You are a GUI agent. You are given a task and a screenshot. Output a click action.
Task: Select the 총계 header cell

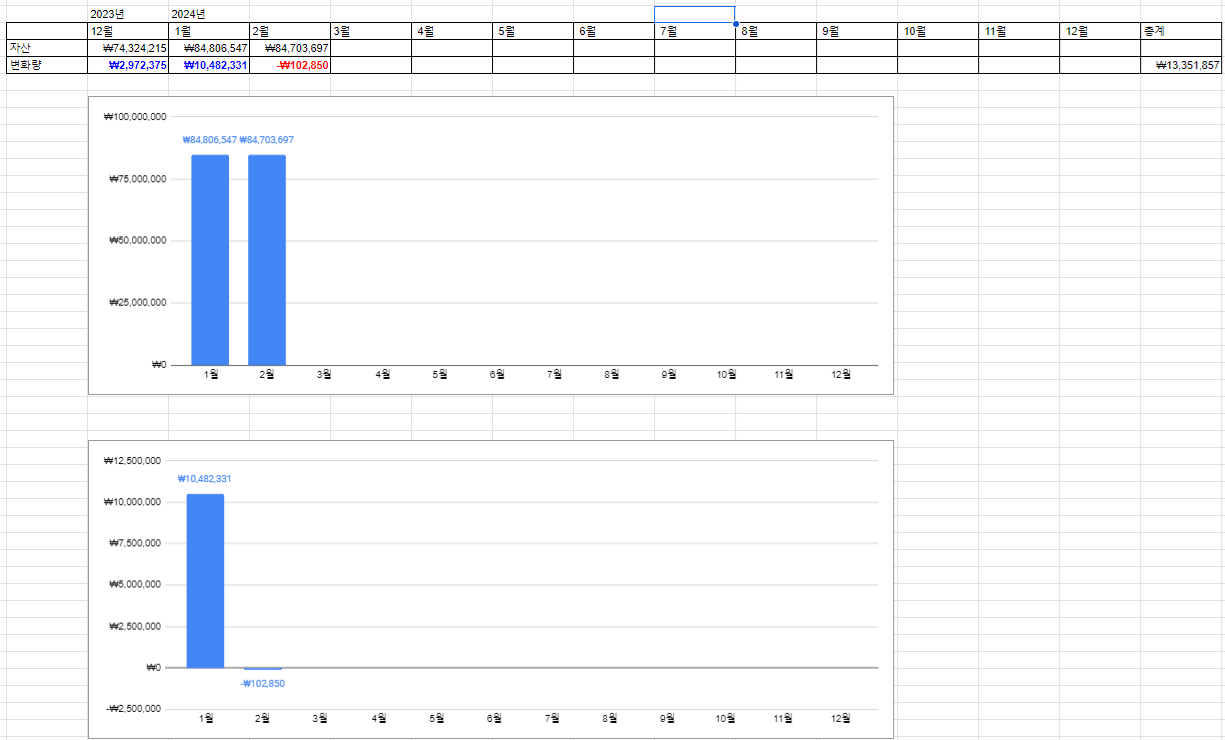1181,31
